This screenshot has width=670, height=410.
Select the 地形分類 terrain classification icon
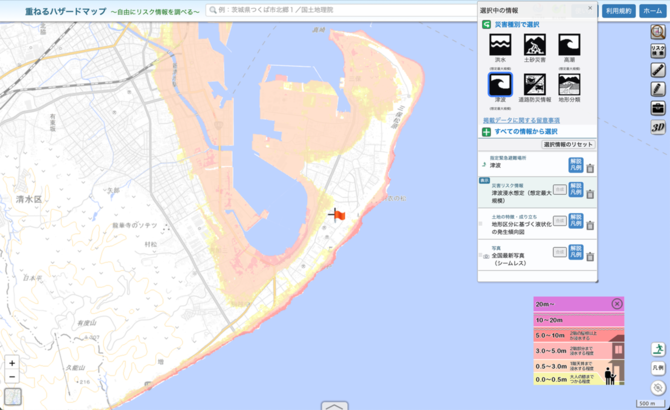(x=568, y=84)
